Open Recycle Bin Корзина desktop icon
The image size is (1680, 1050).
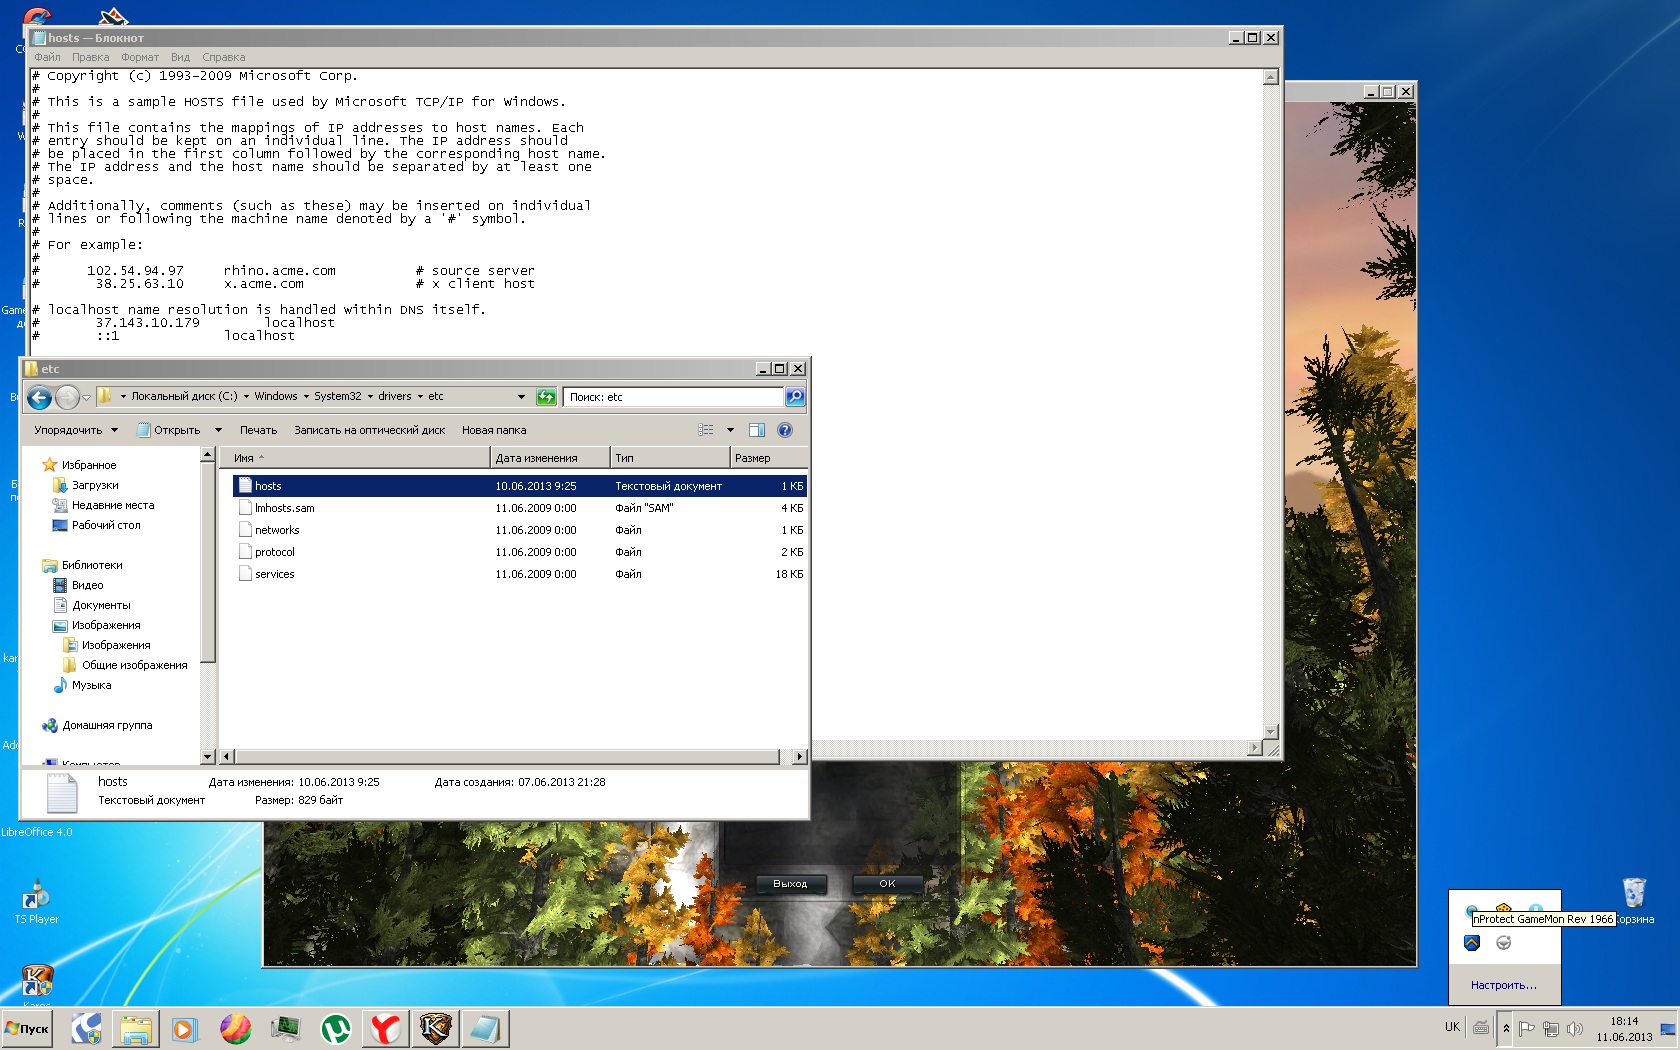tap(1634, 900)
